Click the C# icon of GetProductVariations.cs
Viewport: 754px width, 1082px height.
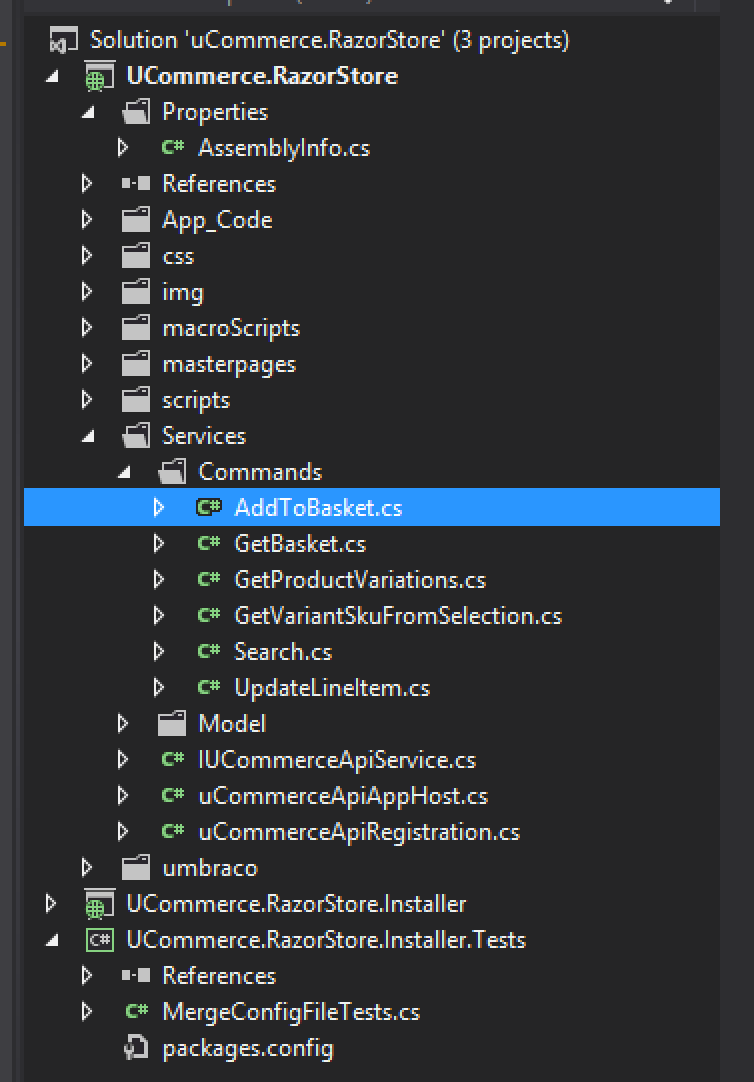pyautogui.click(x=208, y=580)
